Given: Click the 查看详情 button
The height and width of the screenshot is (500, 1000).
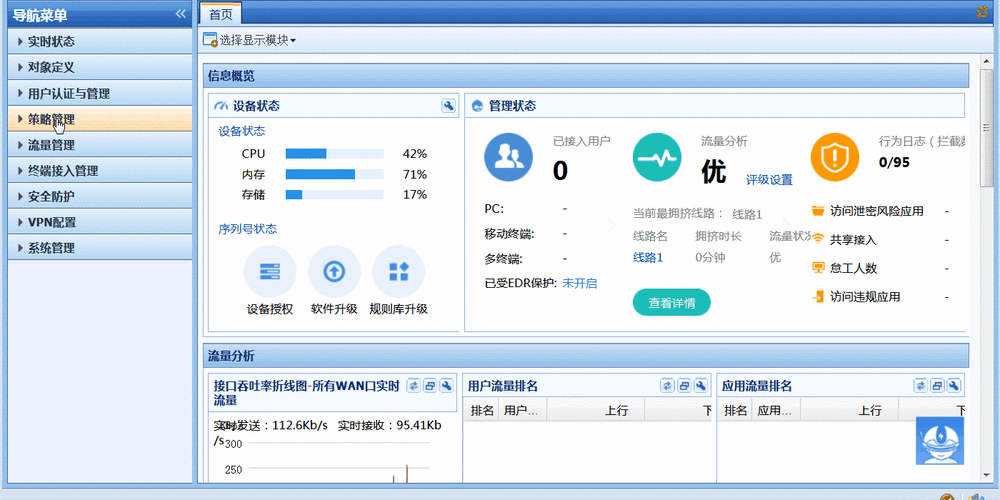Looking at the screenshot, I should (671, 303).
